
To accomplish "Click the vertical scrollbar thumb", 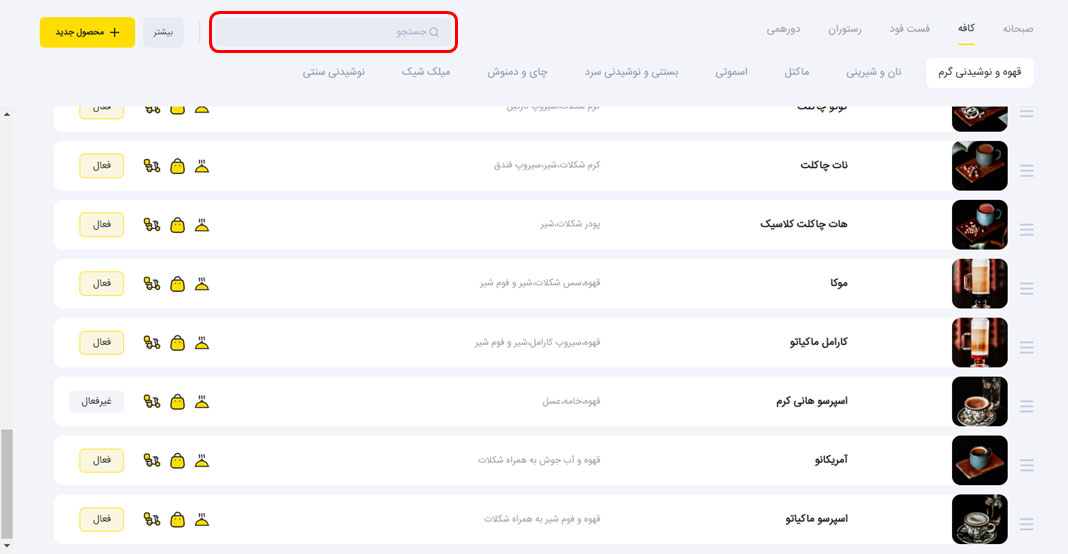I will point(7,484).
